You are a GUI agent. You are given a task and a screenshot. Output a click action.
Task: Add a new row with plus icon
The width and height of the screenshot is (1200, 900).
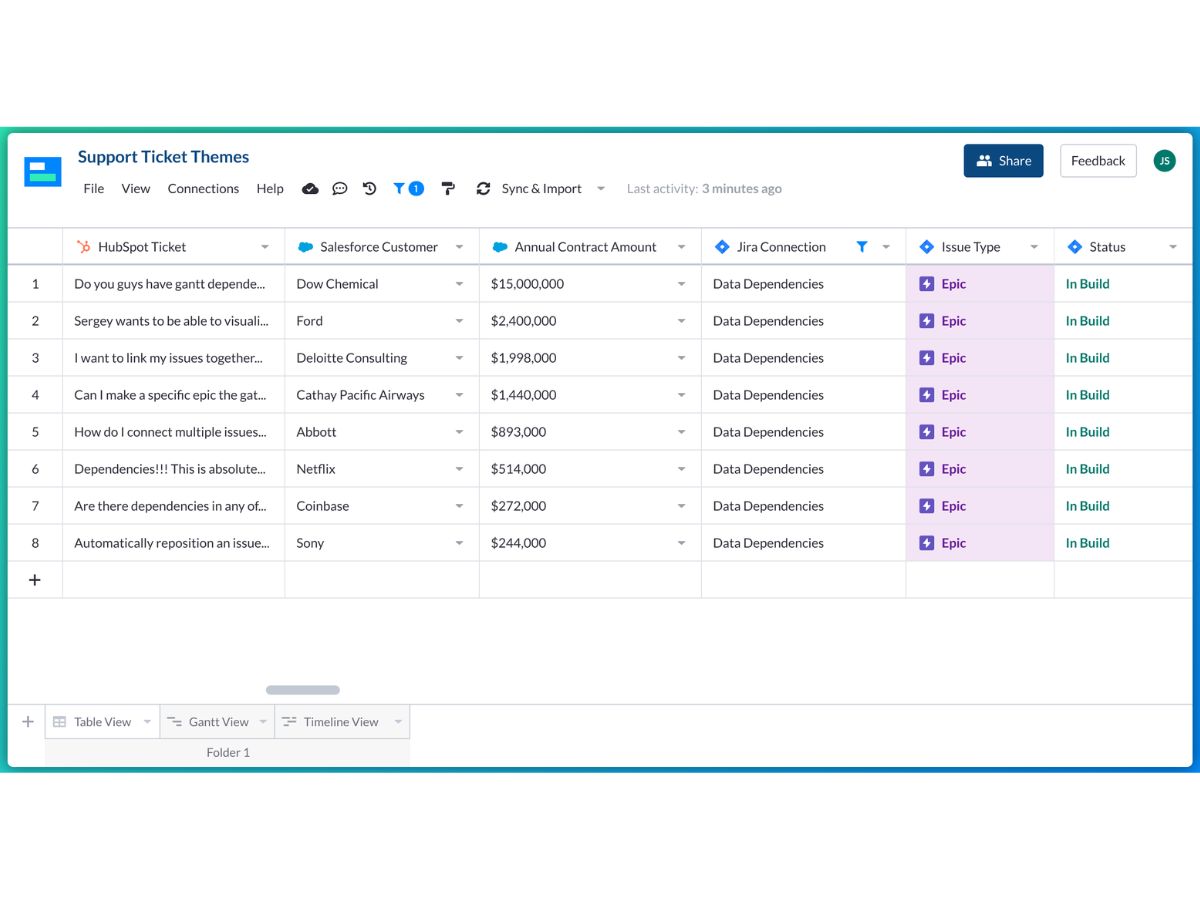pyautogui.click(x=35, y=580)
